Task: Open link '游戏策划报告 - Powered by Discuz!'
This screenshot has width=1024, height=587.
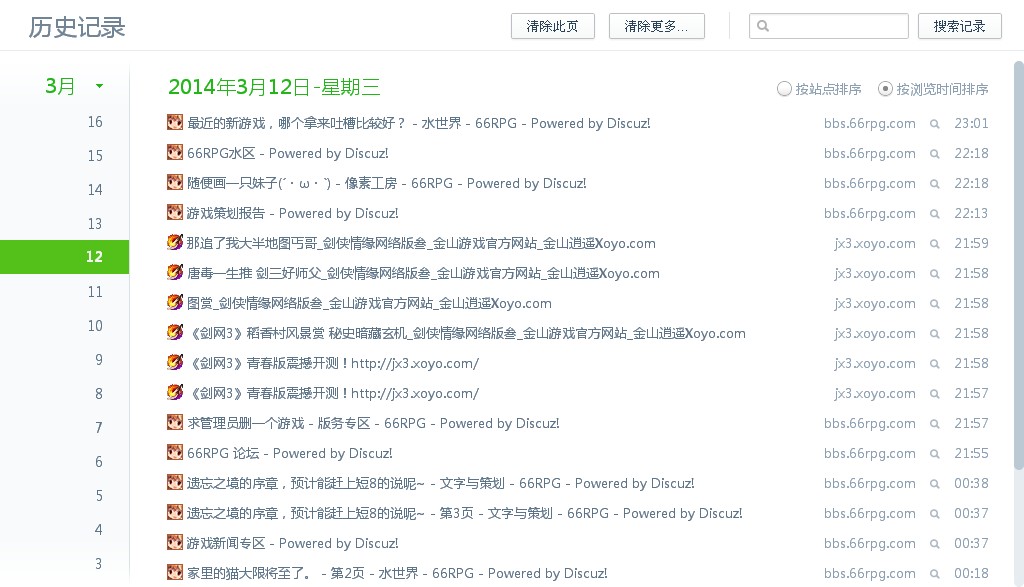Action: (293, 213)
